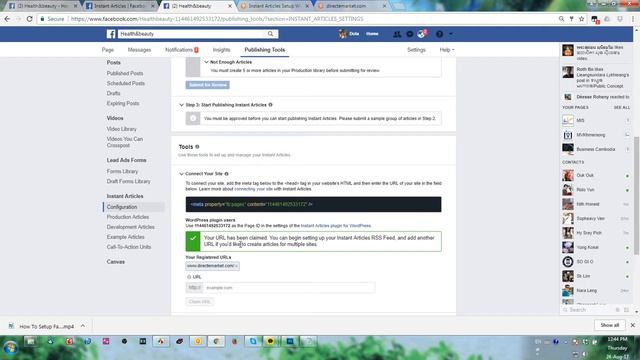
Task: Reload the page with refresh icon
Action: (x=29, y=19)
